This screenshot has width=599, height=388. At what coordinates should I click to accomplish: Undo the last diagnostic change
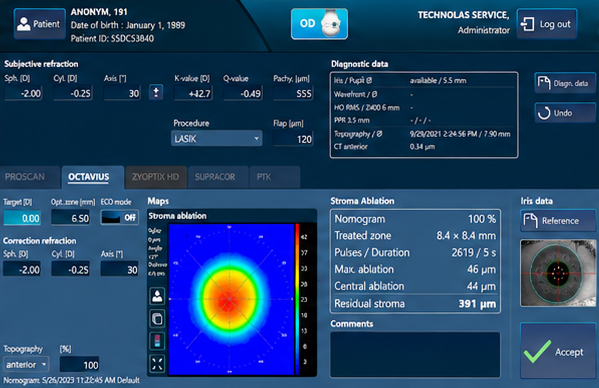click(565, 113)
